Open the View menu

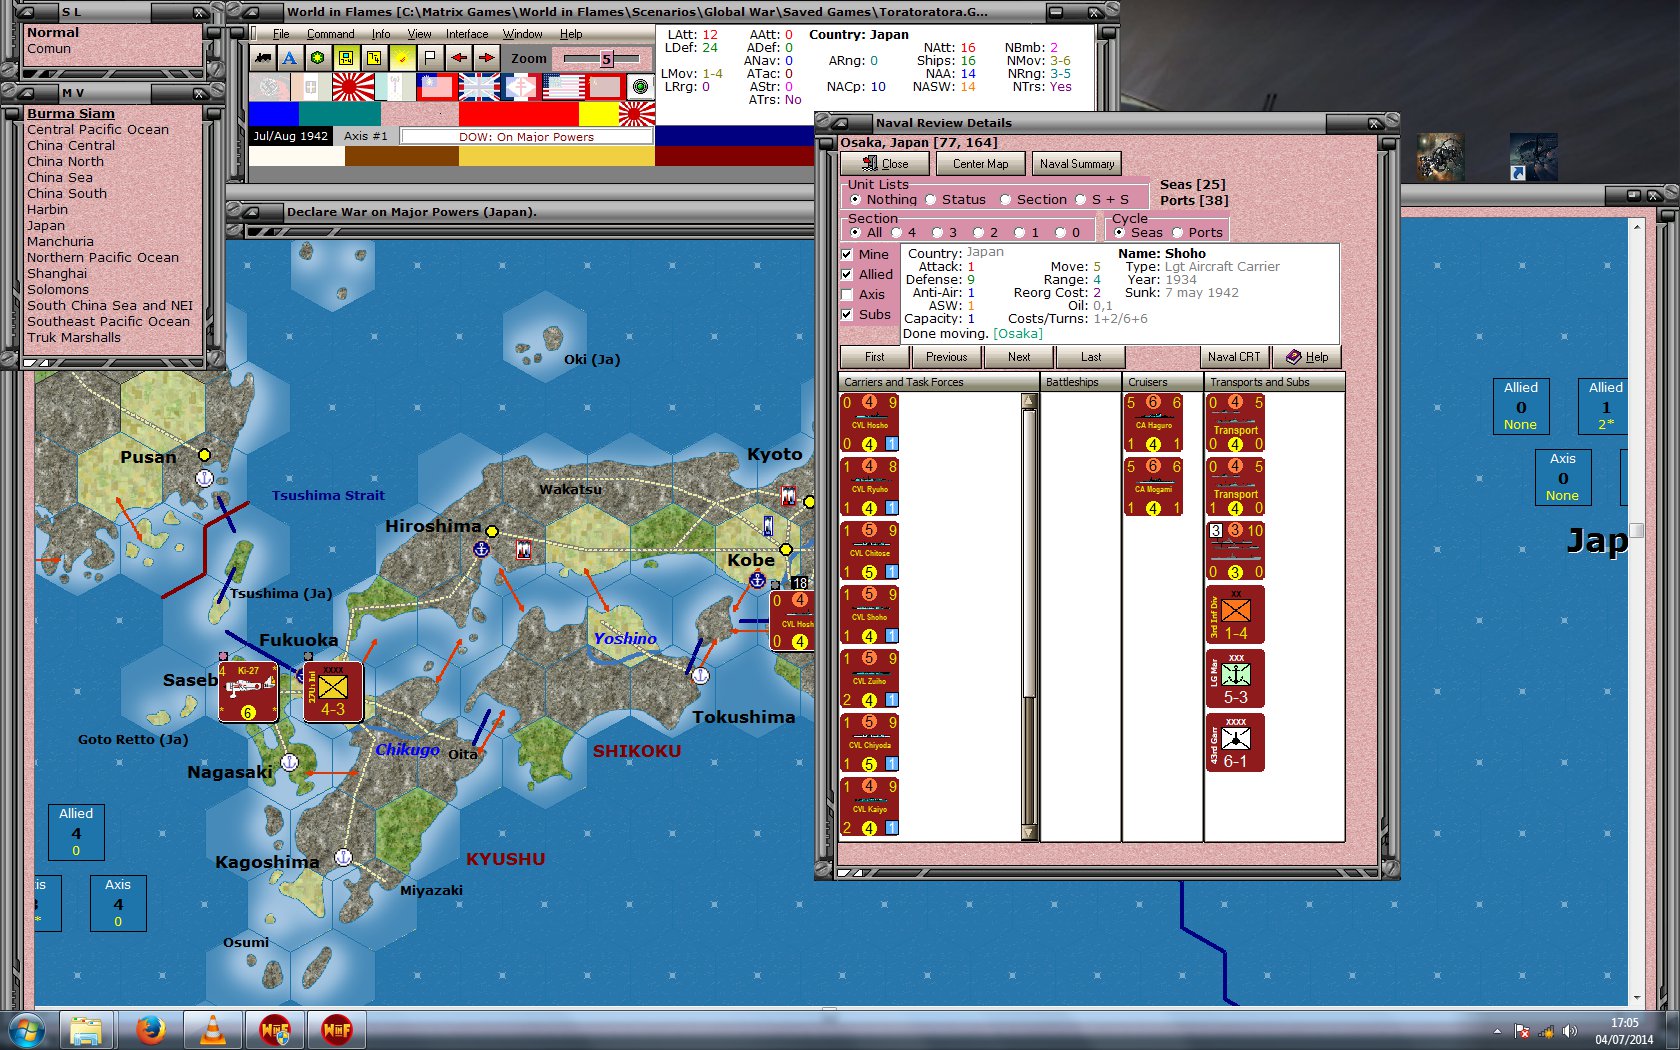coord(419,34)
